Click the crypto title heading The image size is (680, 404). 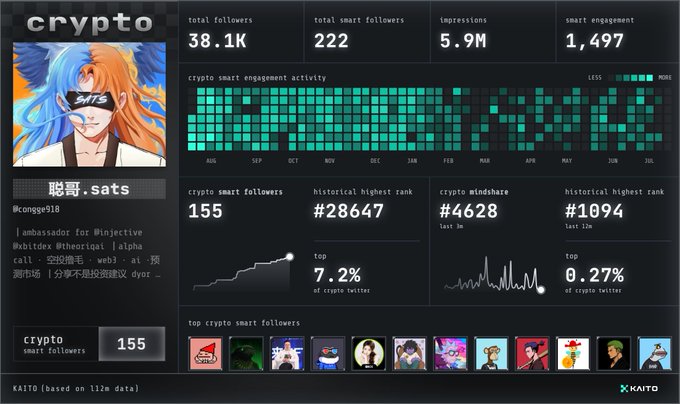[x=90, y=24]
